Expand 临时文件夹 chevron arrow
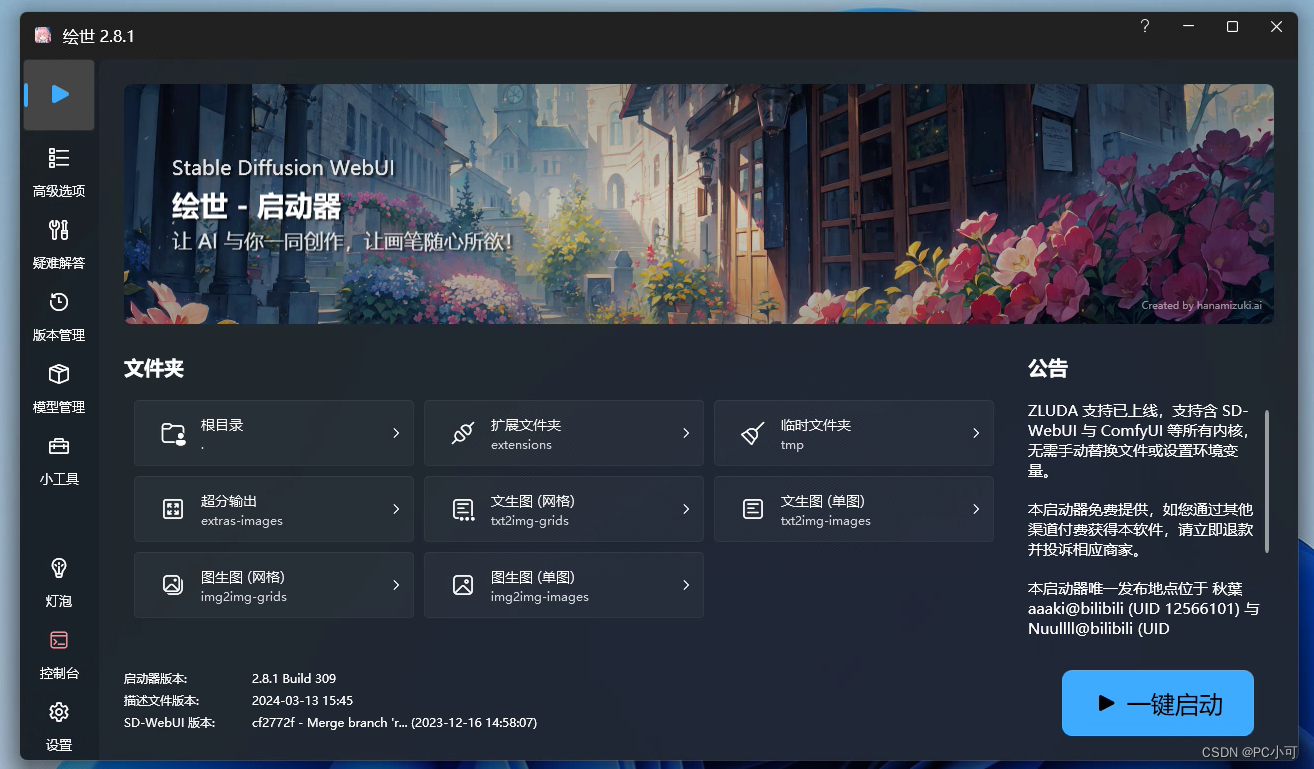 976,433
